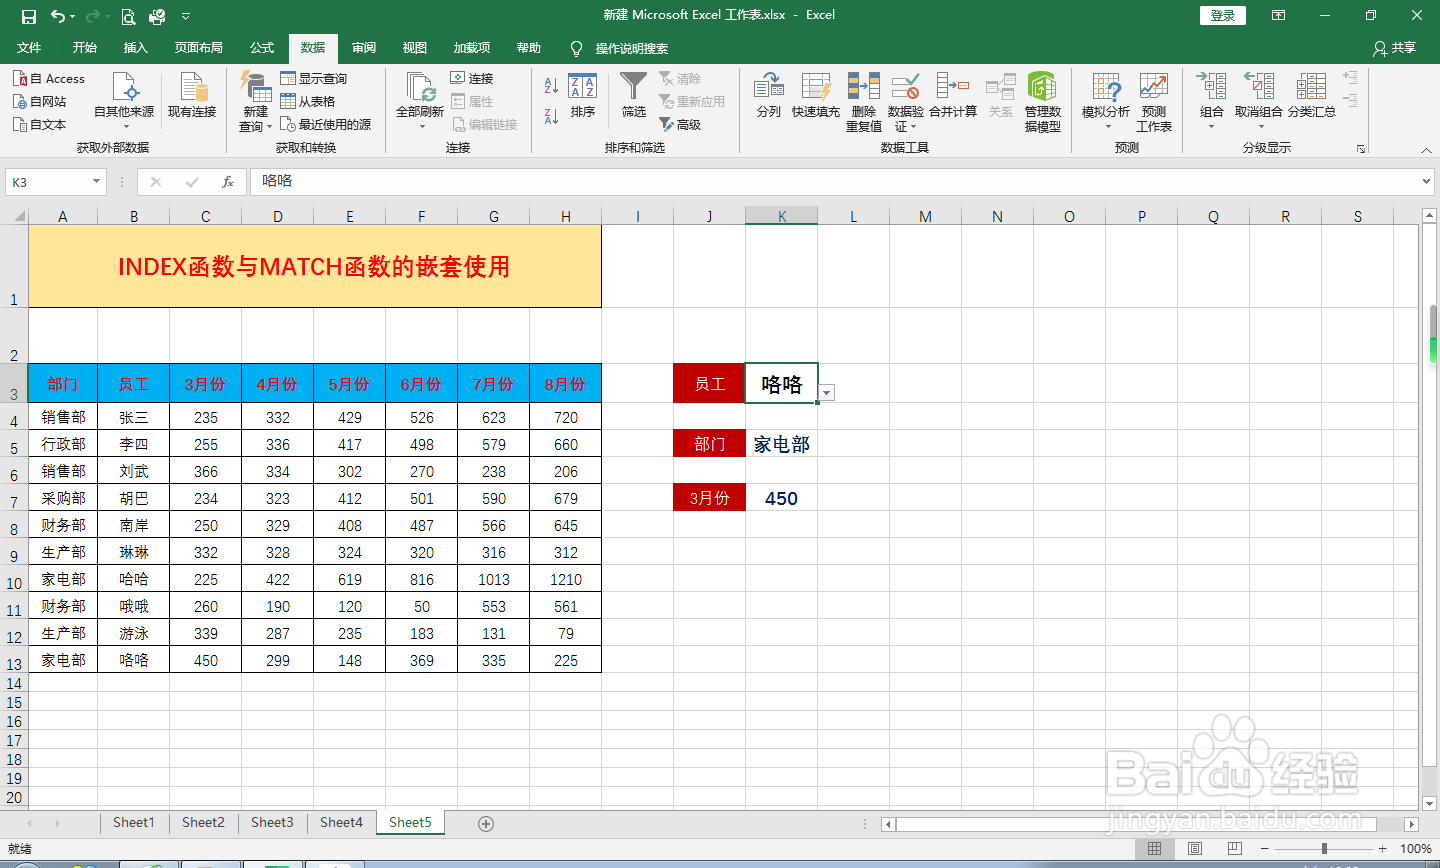Click Print Preview icon in quick access toolbar

128,16
